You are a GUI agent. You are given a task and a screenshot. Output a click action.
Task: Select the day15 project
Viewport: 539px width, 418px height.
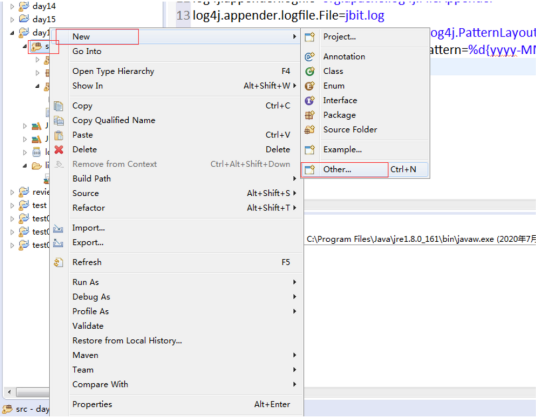click(x=44, y=19)
